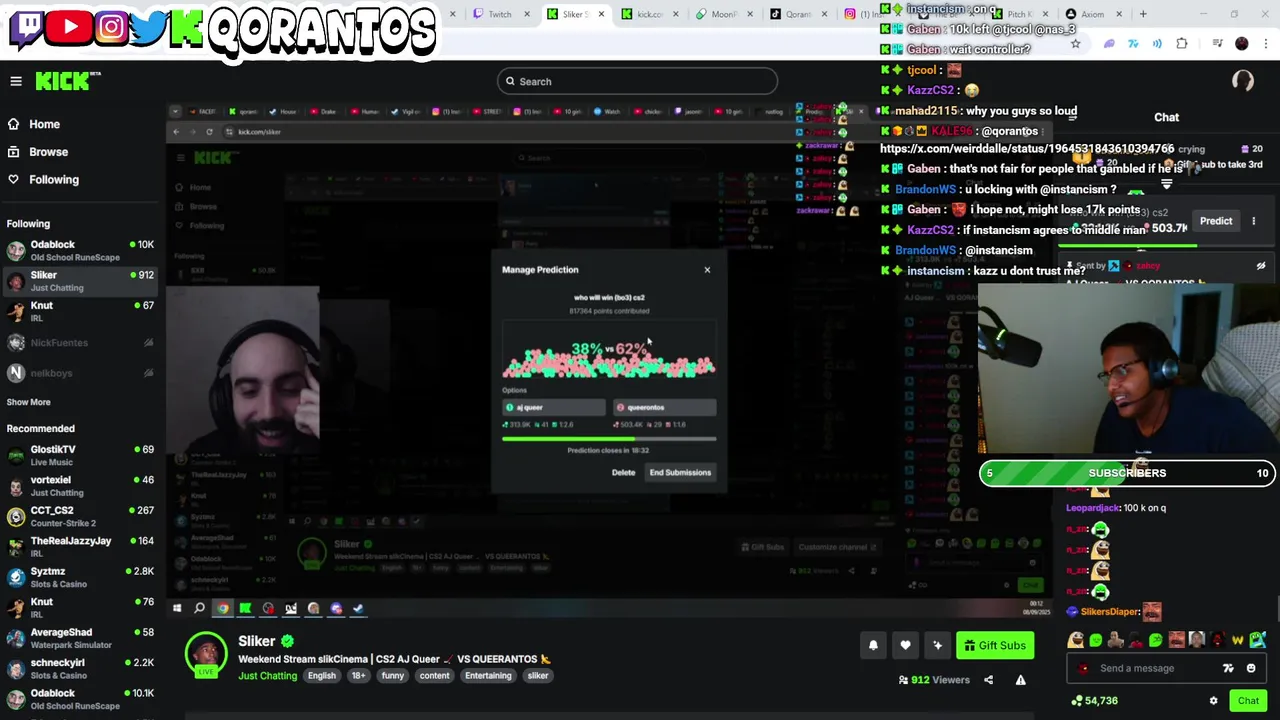
Task: Open the emoji picker in chat
Action: click(1251, 668)
